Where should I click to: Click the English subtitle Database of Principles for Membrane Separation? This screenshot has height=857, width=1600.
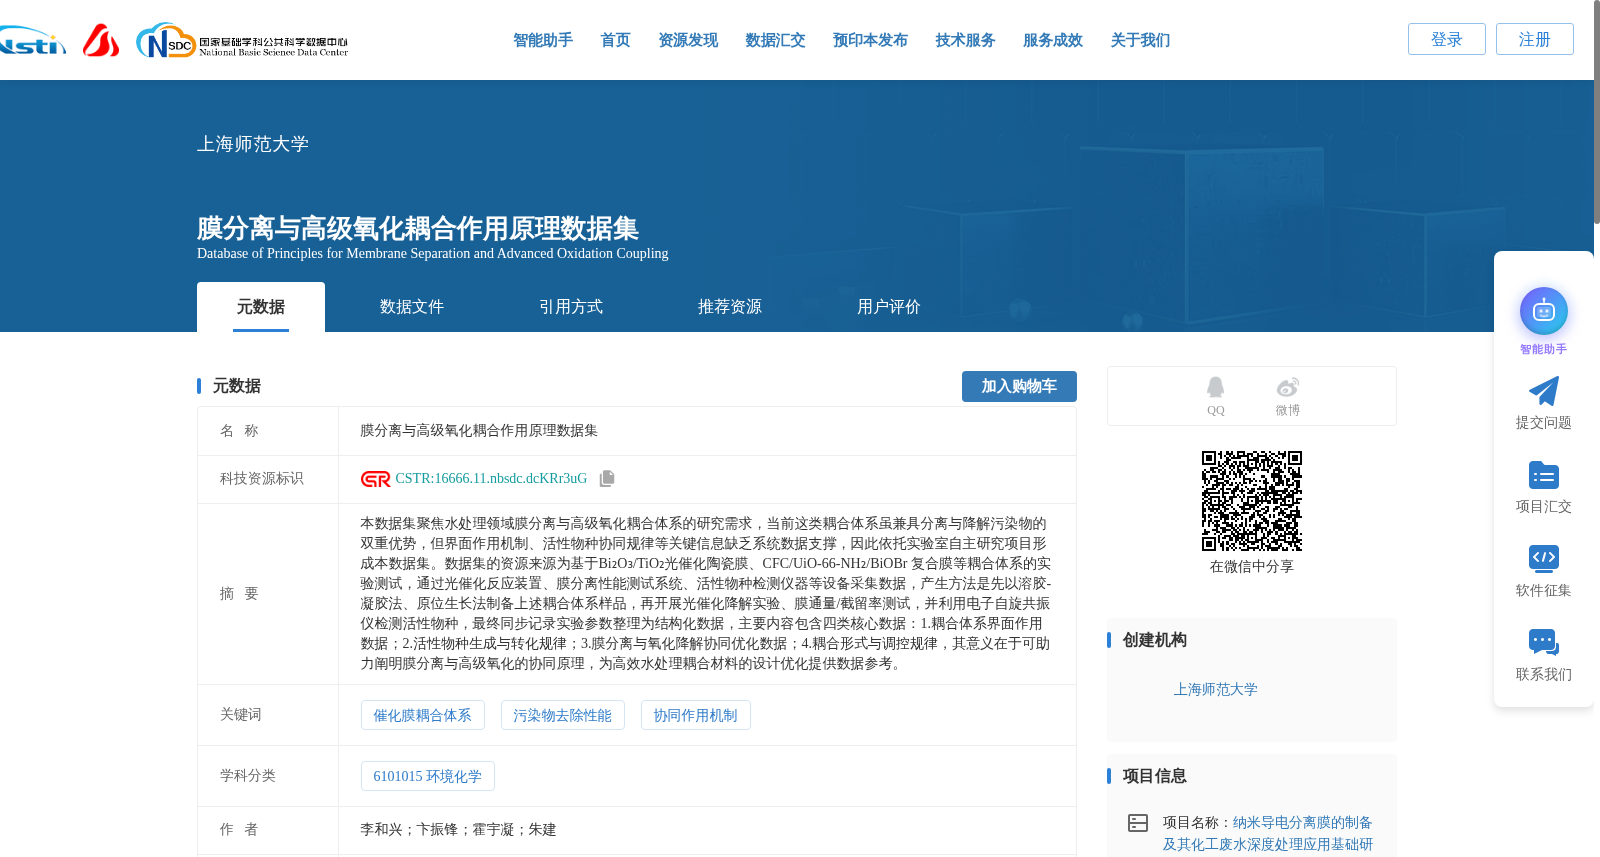click(x=433, y=254)
